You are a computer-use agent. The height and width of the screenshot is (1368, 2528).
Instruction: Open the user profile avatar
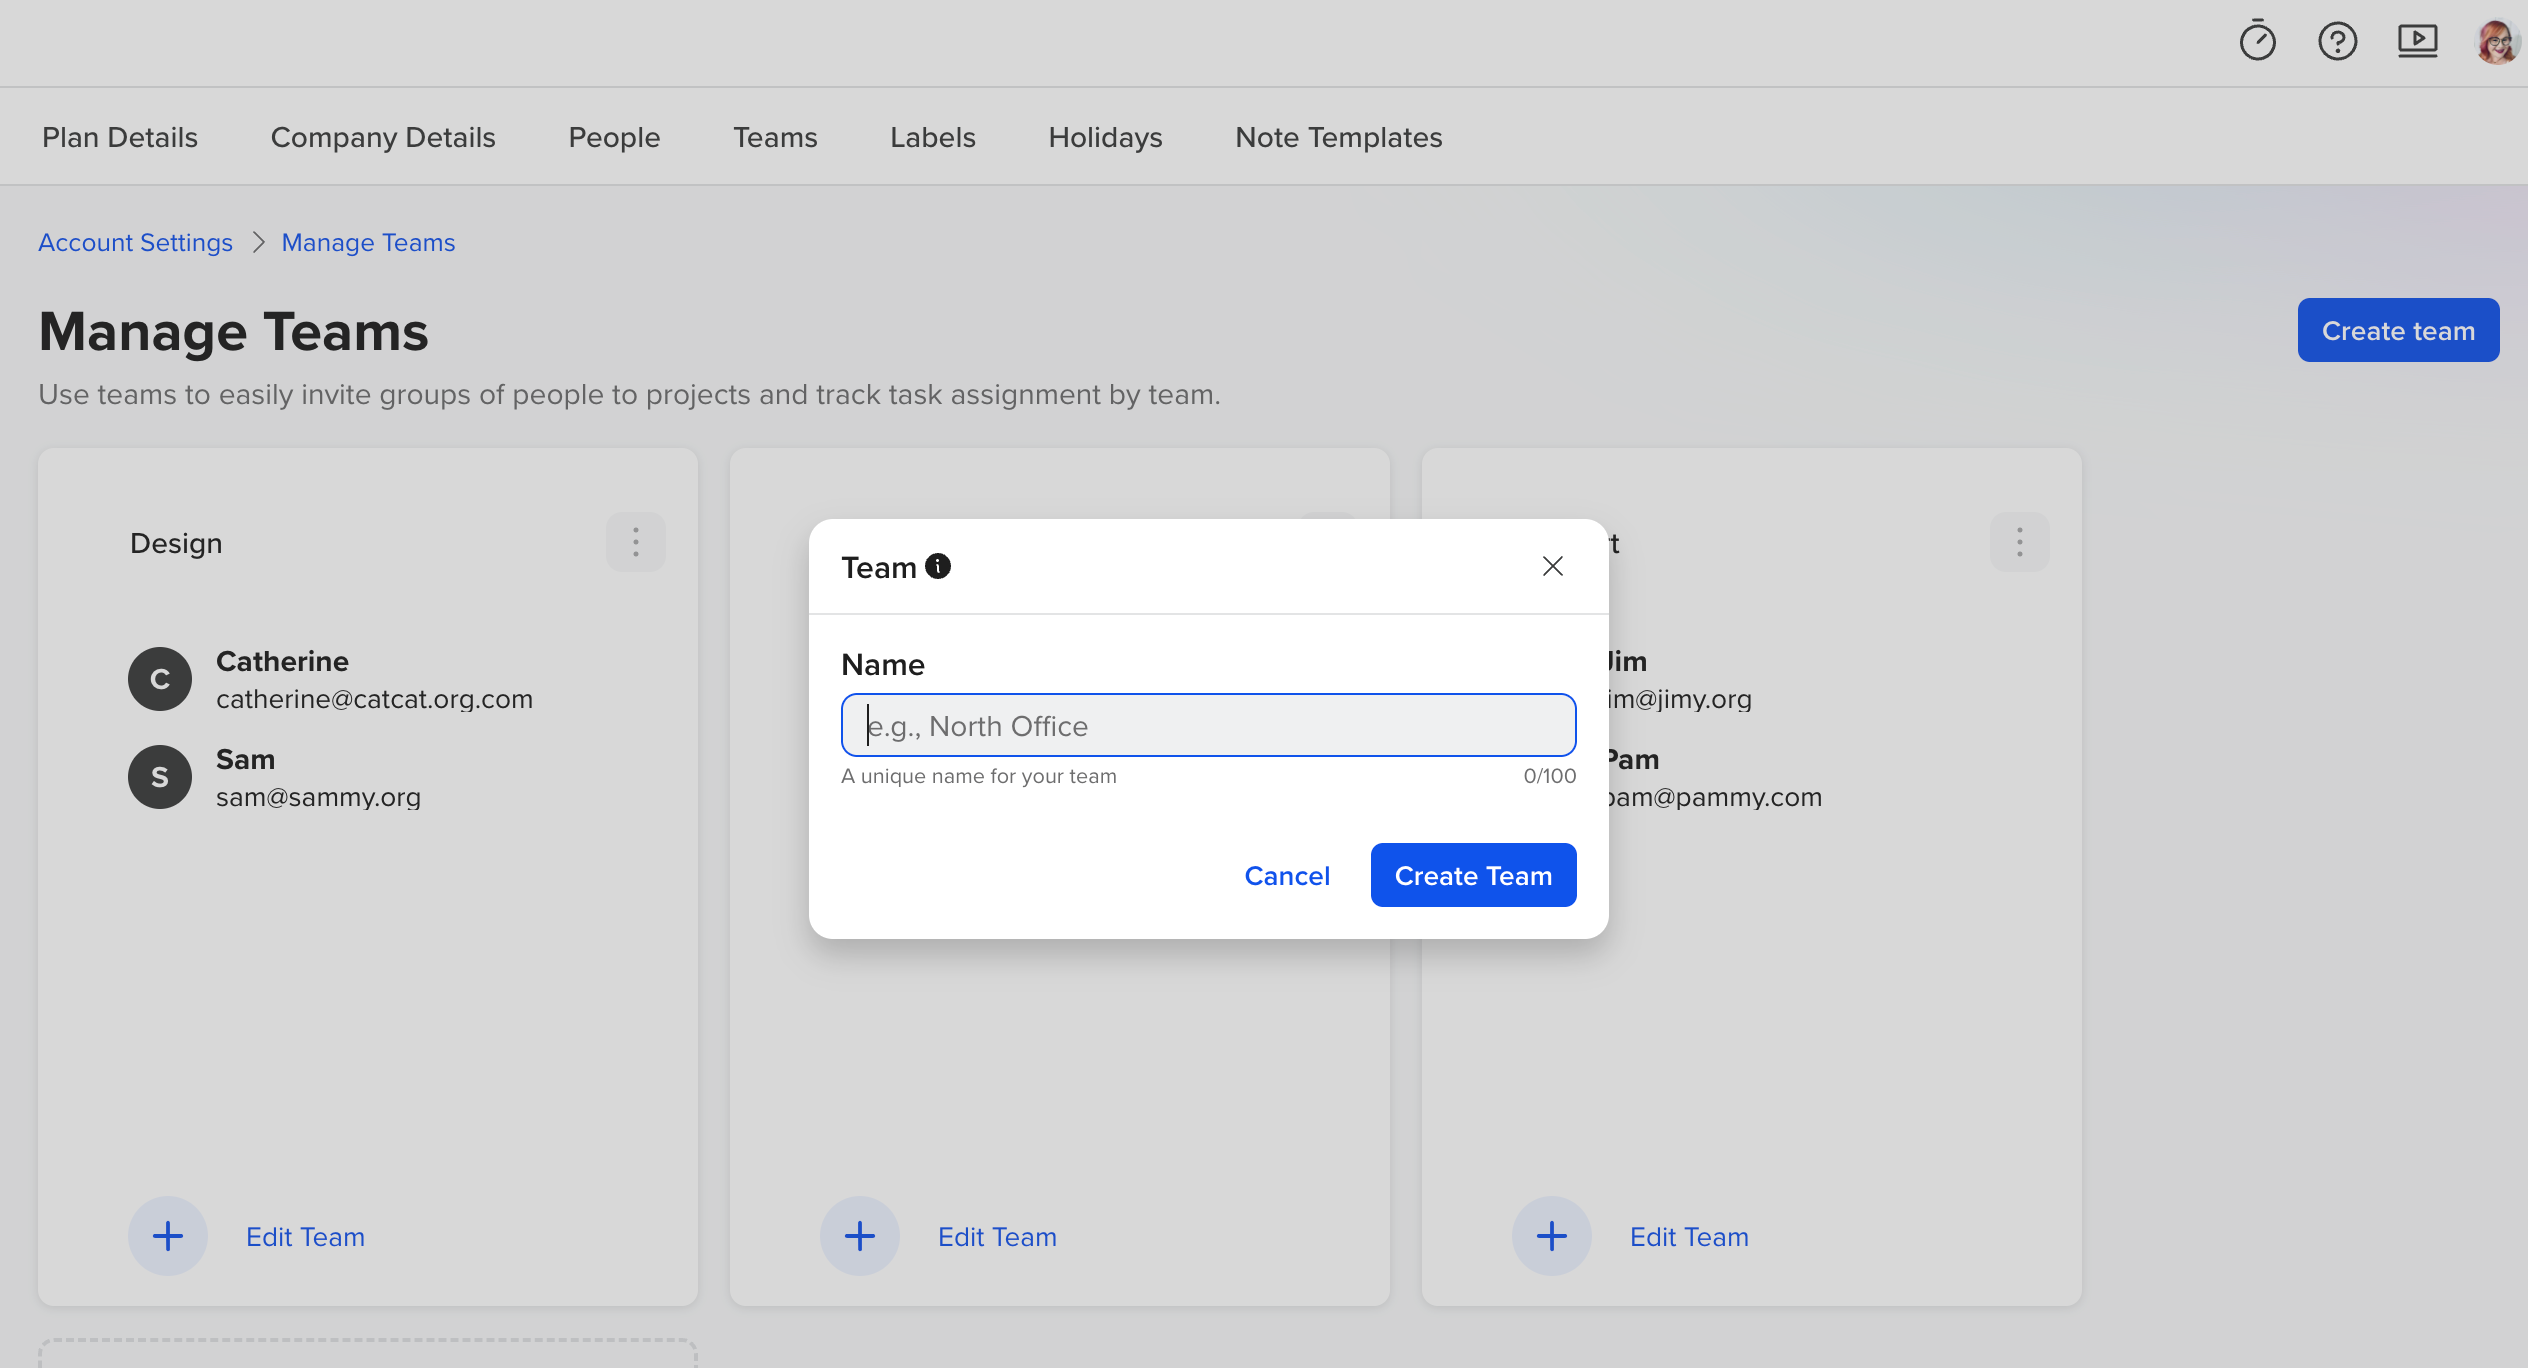point(2496,42)
